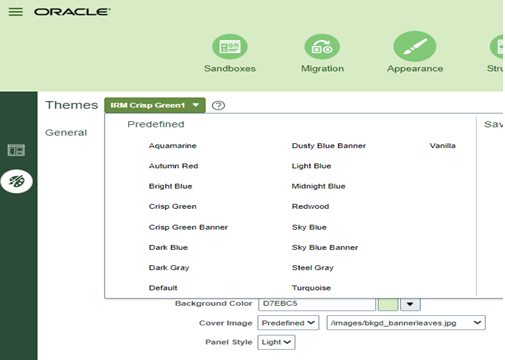Choose the Autumn Red theme

(x=173, y=166)
